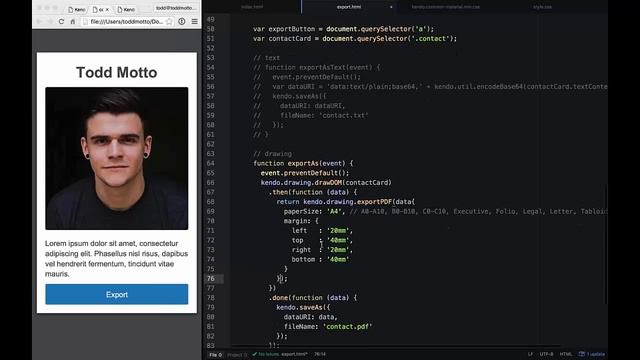Screen dimensions: 640x360
Task: Click the Chrome home icon
Action: click(x=73, y=22)
